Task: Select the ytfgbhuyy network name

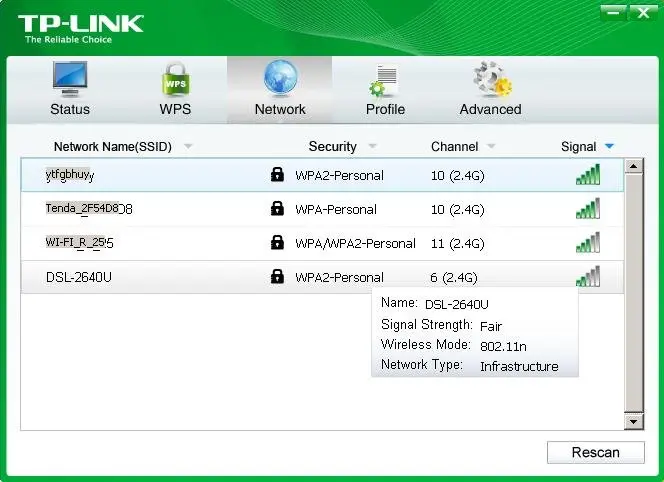Action: (x=70, y=175)
